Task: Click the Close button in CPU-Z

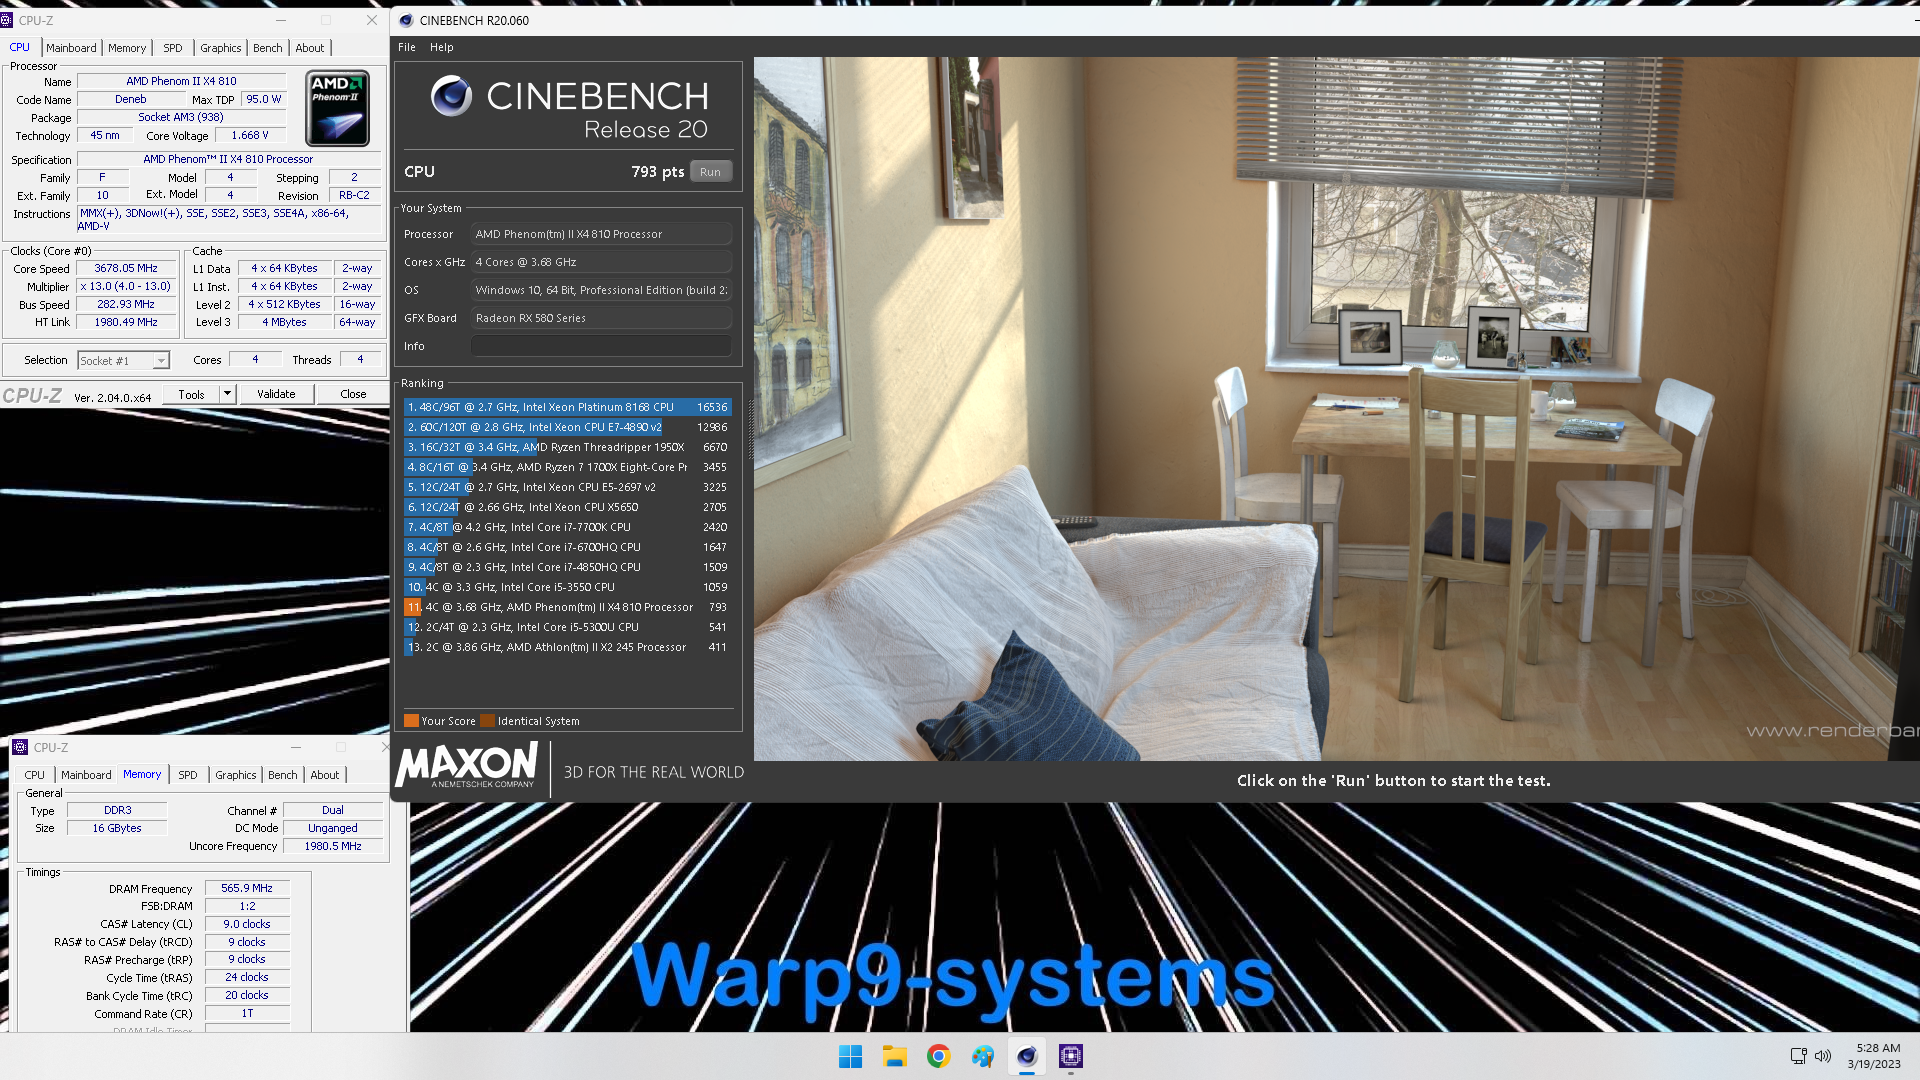Action: (353, 394)
